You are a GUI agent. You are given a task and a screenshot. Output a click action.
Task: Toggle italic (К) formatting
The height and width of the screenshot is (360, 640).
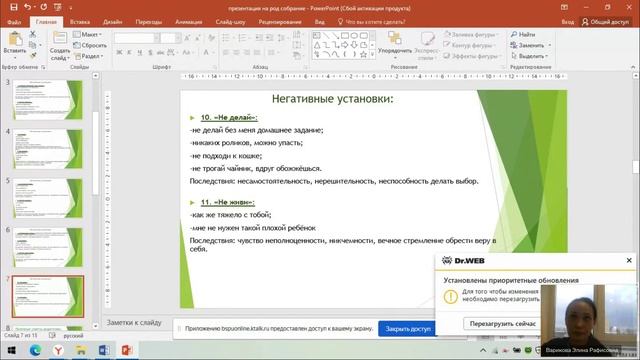129,52
